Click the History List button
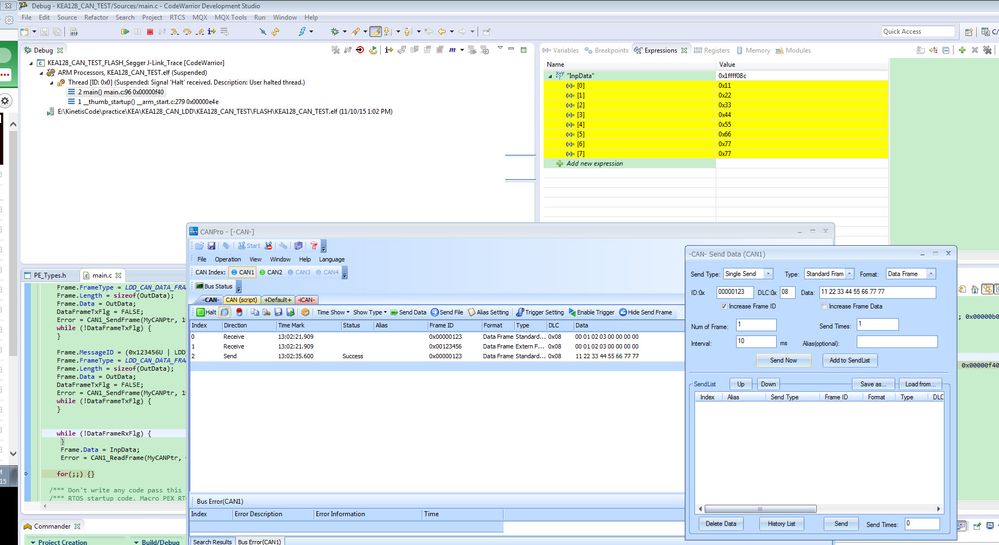Image resolution: width=999 pixels, height=545 pixels. 781,523
